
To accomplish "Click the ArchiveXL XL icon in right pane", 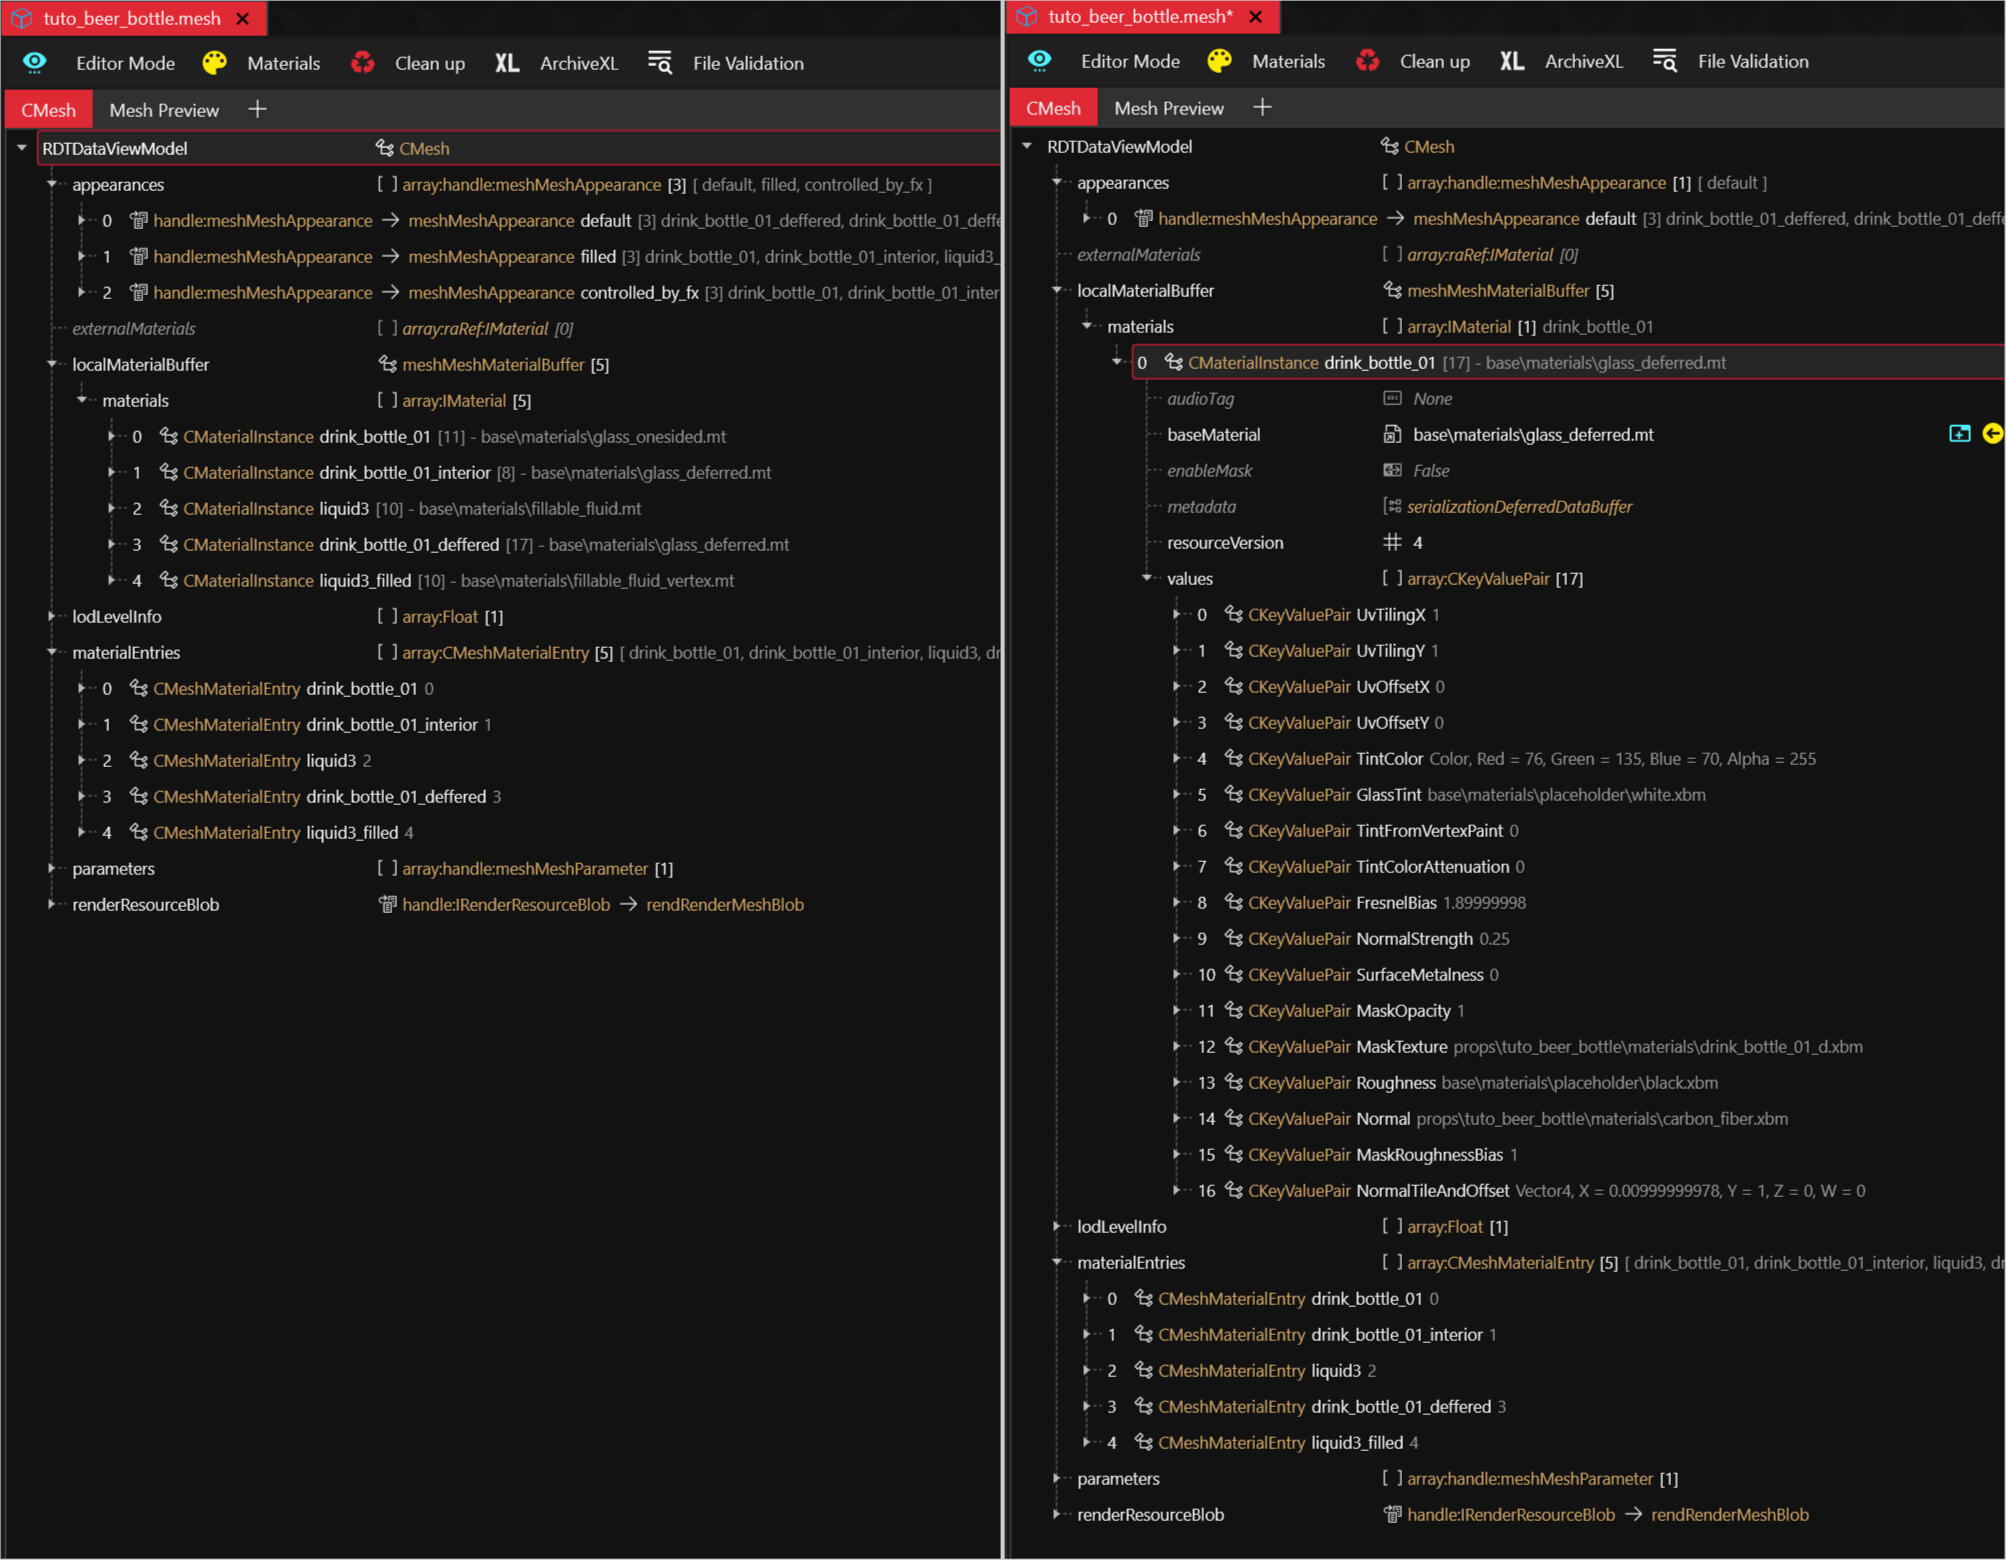I will coord(1511,61).
